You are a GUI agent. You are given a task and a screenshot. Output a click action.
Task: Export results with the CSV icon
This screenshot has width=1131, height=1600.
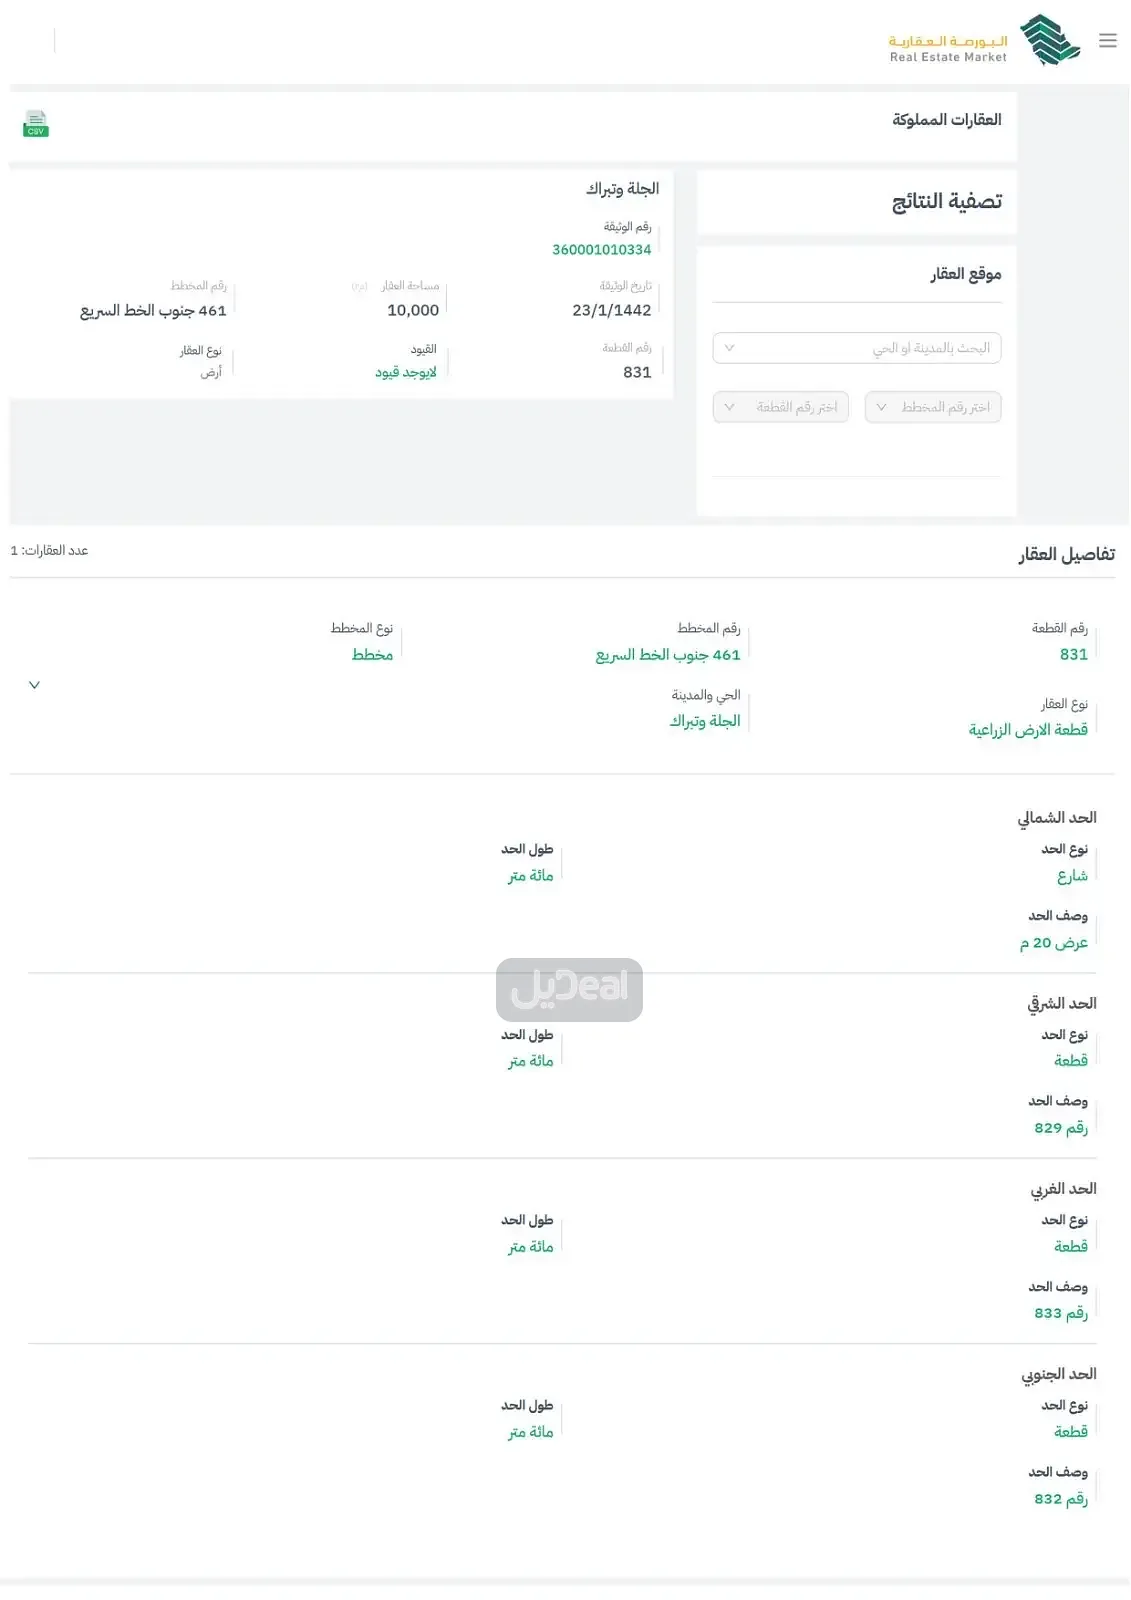36,124
